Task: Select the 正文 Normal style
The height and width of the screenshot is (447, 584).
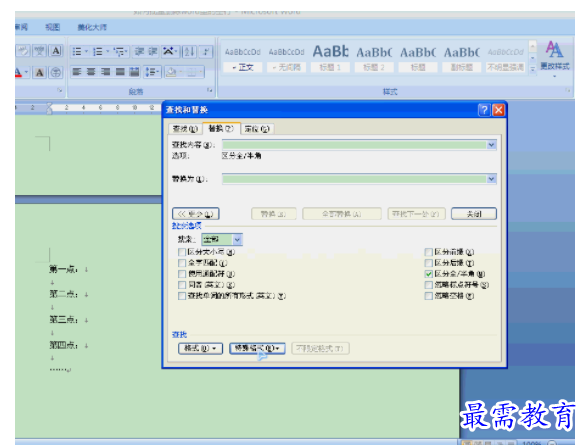Action: [x=243, y=59]
